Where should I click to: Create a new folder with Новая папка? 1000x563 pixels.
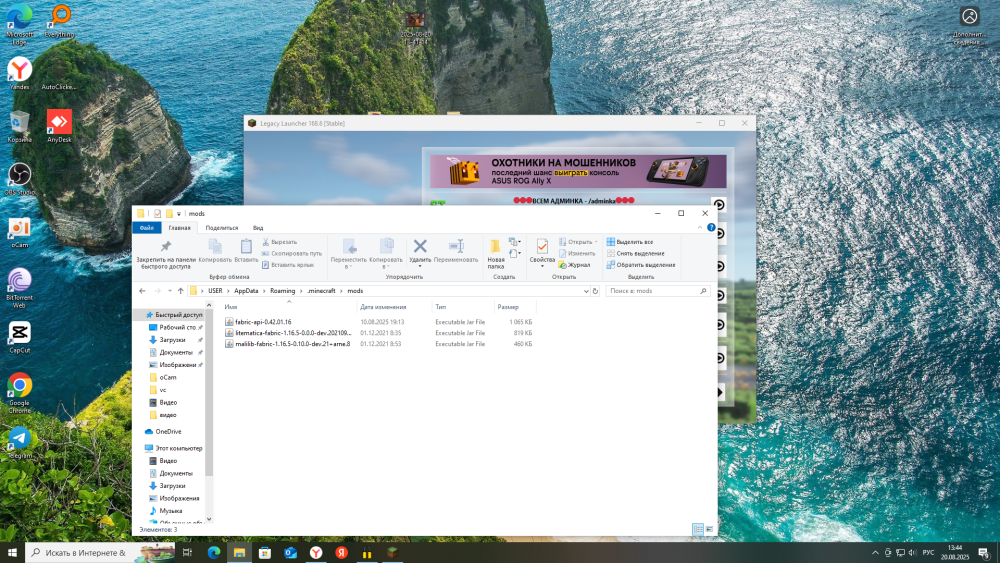[x=496, y=254]
